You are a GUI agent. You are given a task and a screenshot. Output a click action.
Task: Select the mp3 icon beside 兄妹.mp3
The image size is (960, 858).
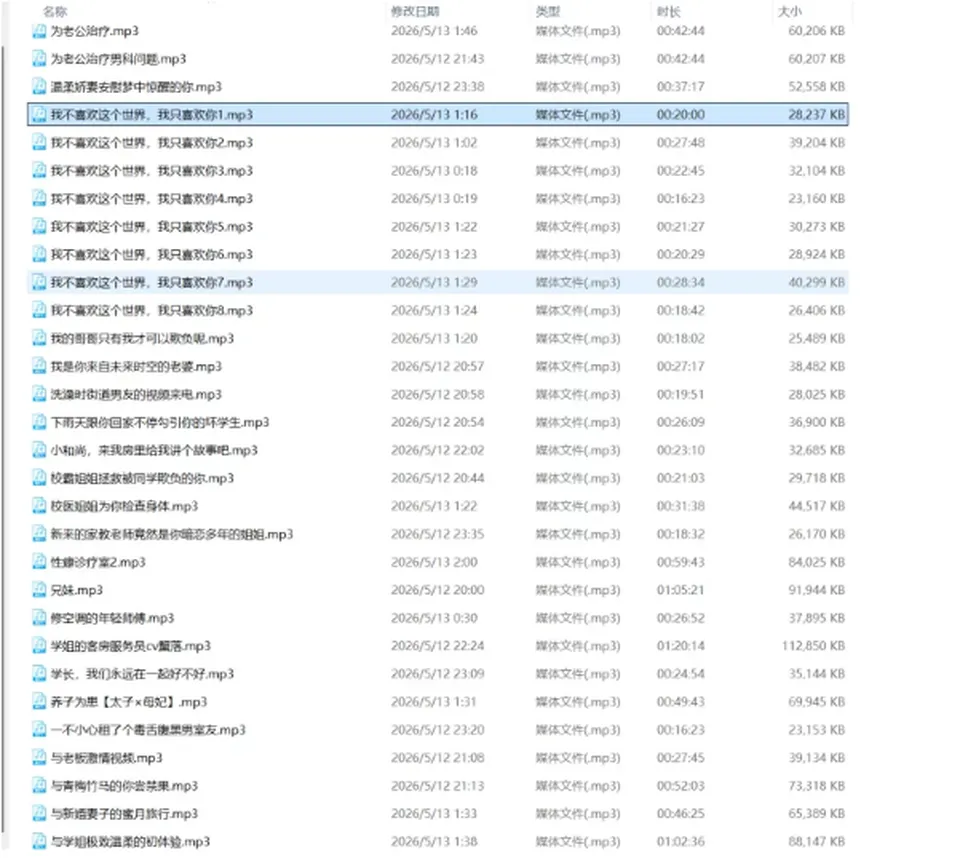tap(39, 590)
